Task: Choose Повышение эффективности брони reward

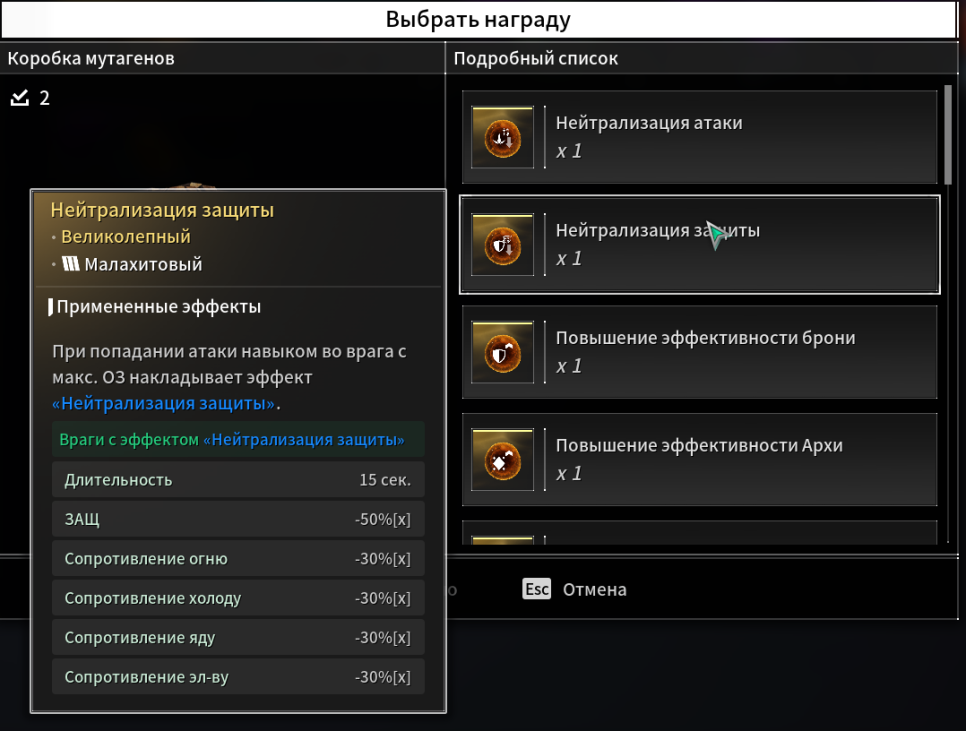Action: pos(699,353)
